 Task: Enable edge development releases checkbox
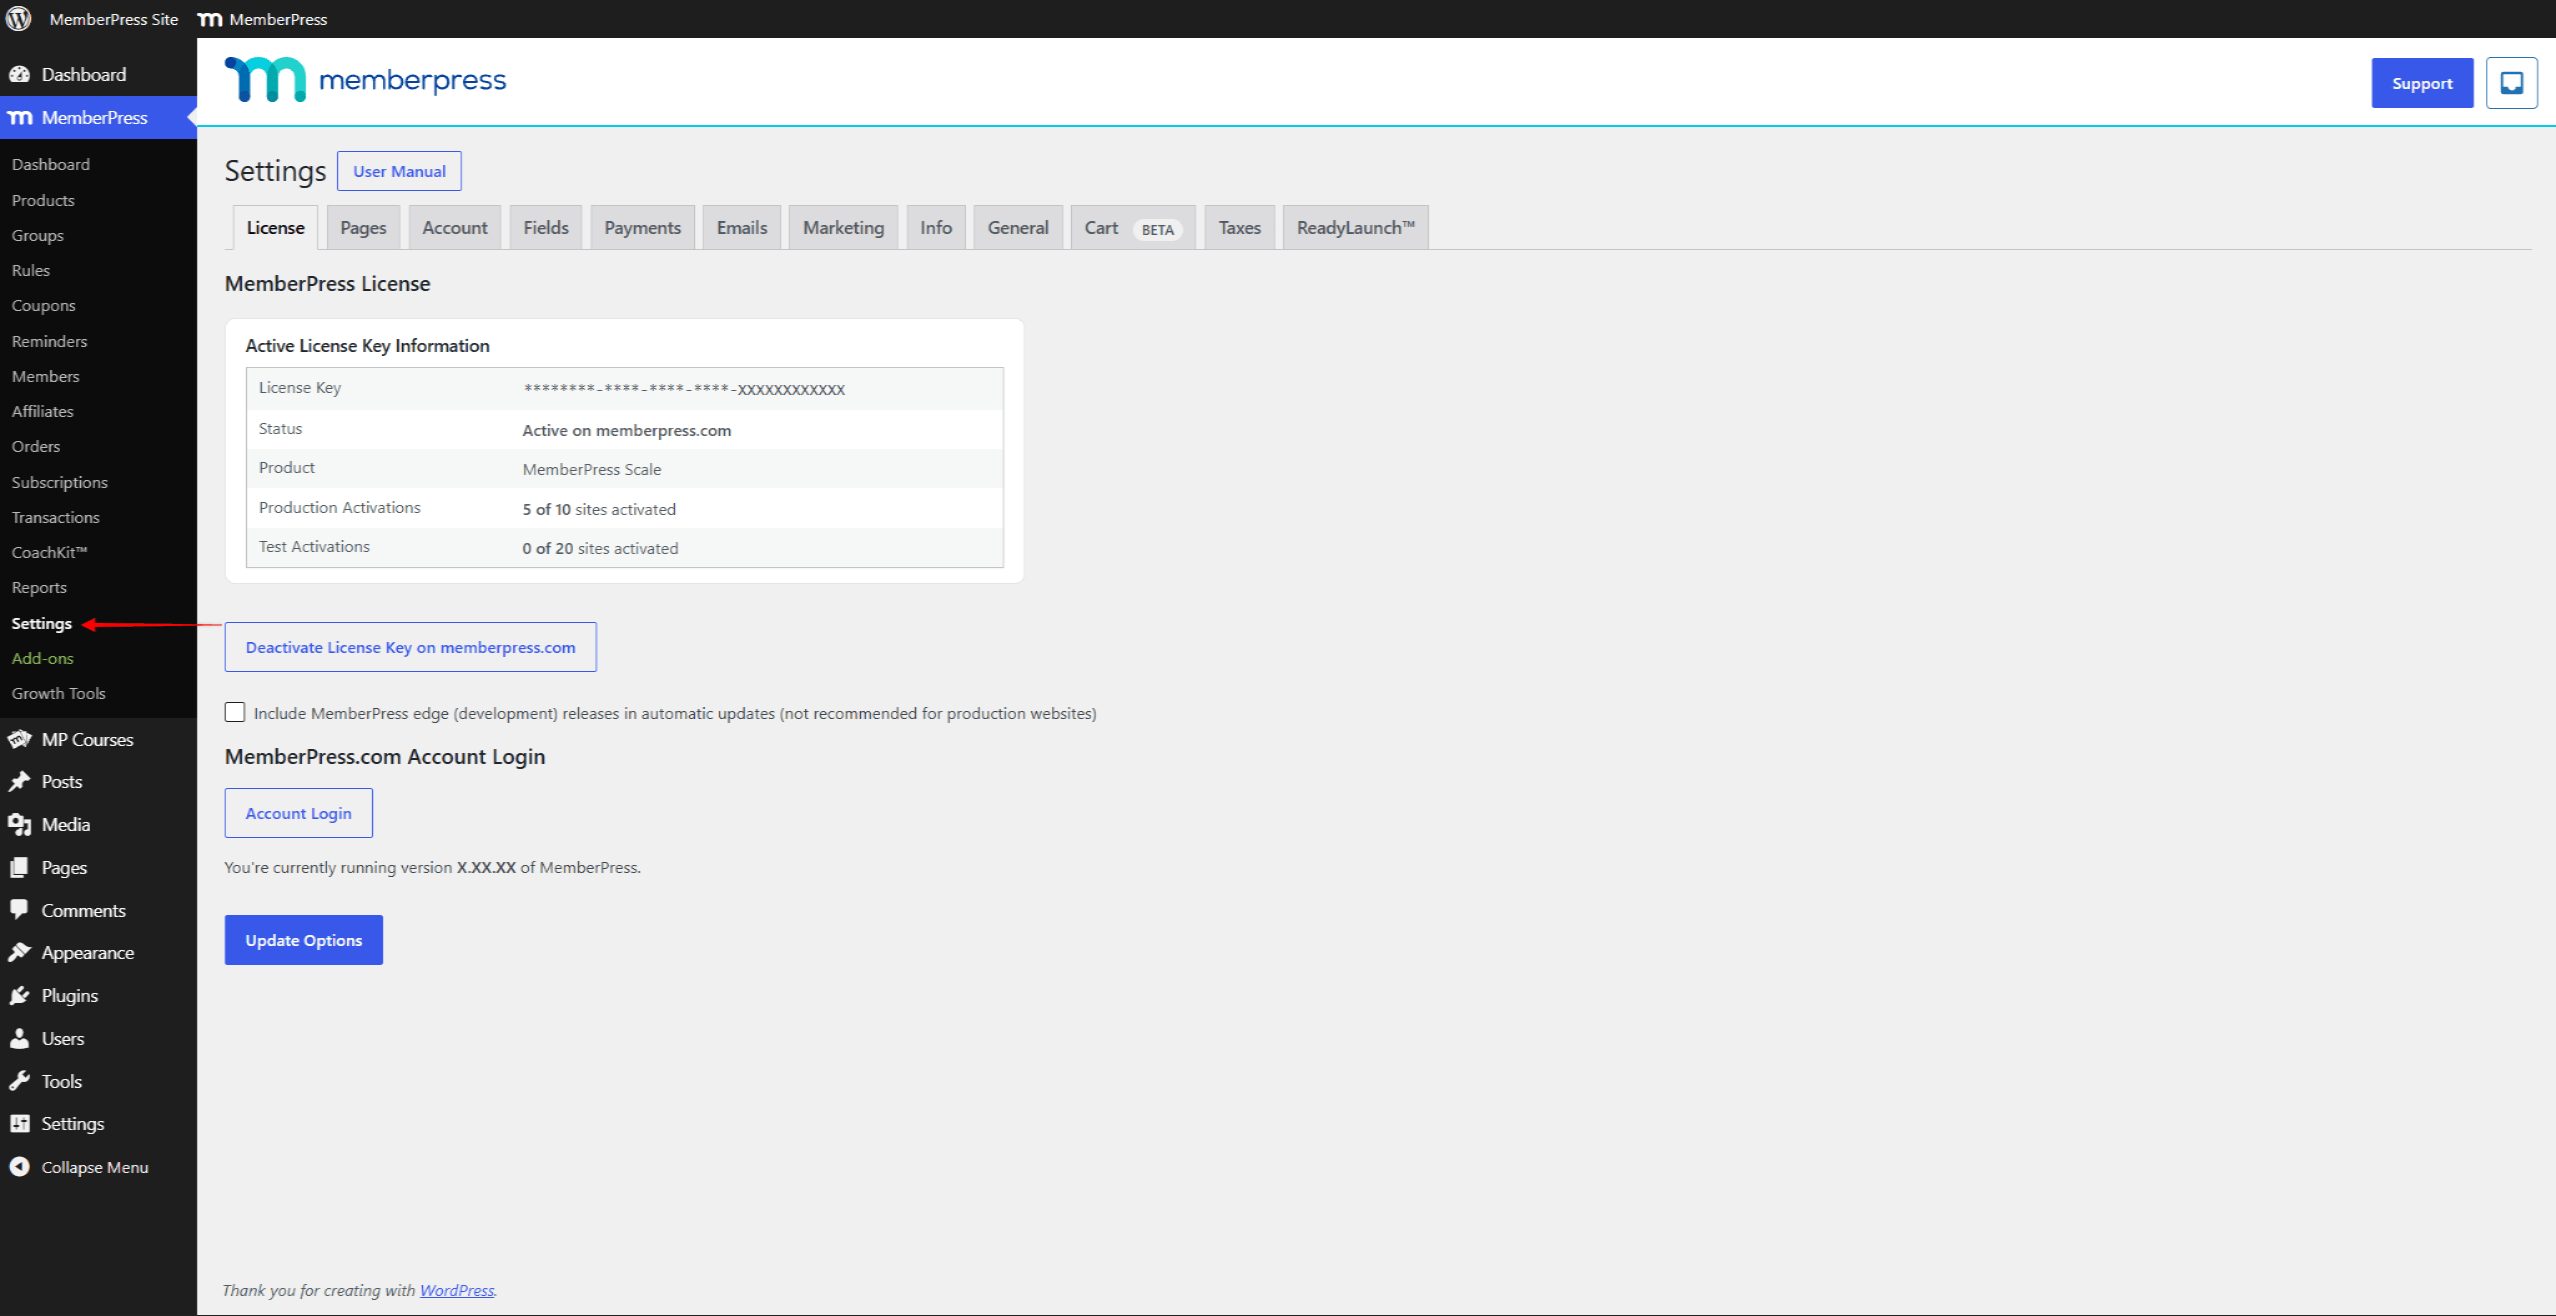coord(235,712)
